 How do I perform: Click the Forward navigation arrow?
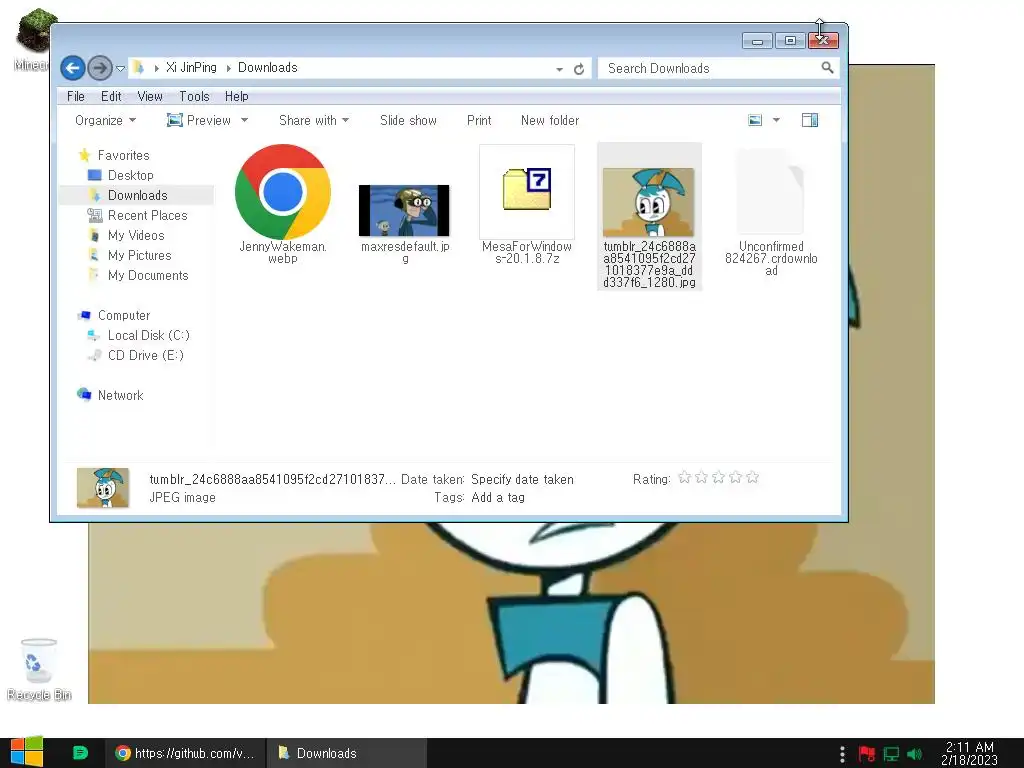[99, 68]
